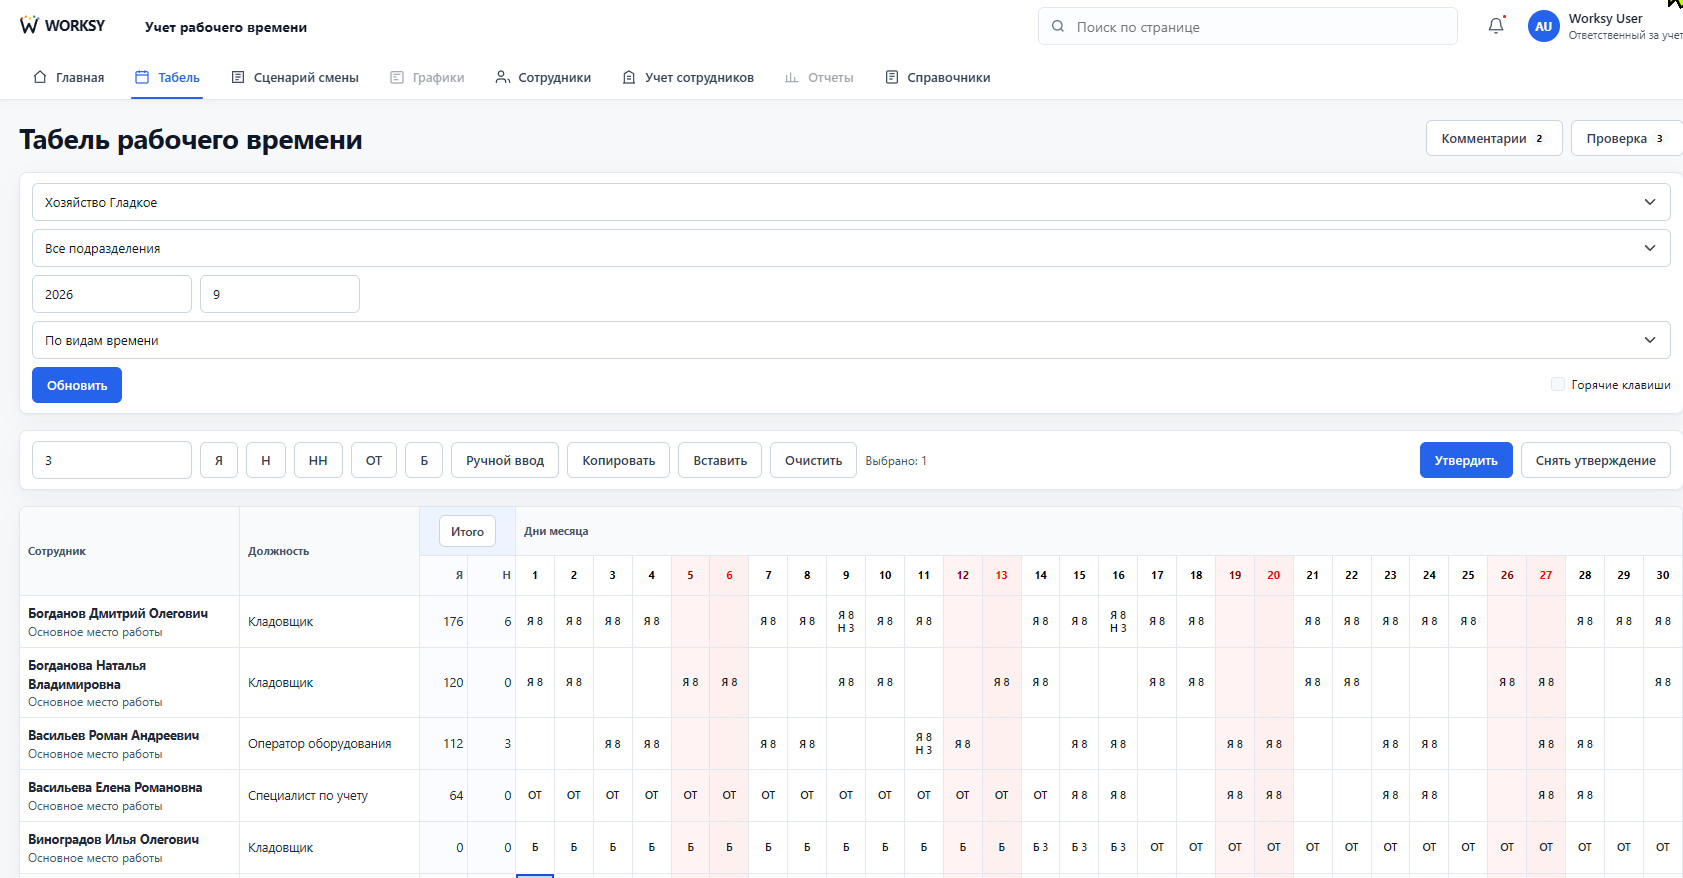Image resolution: width=1683 pixels, height=878 pixels.
Task: Open the Справочники tab
Action: pyautogui.click(x=938, y=77)
